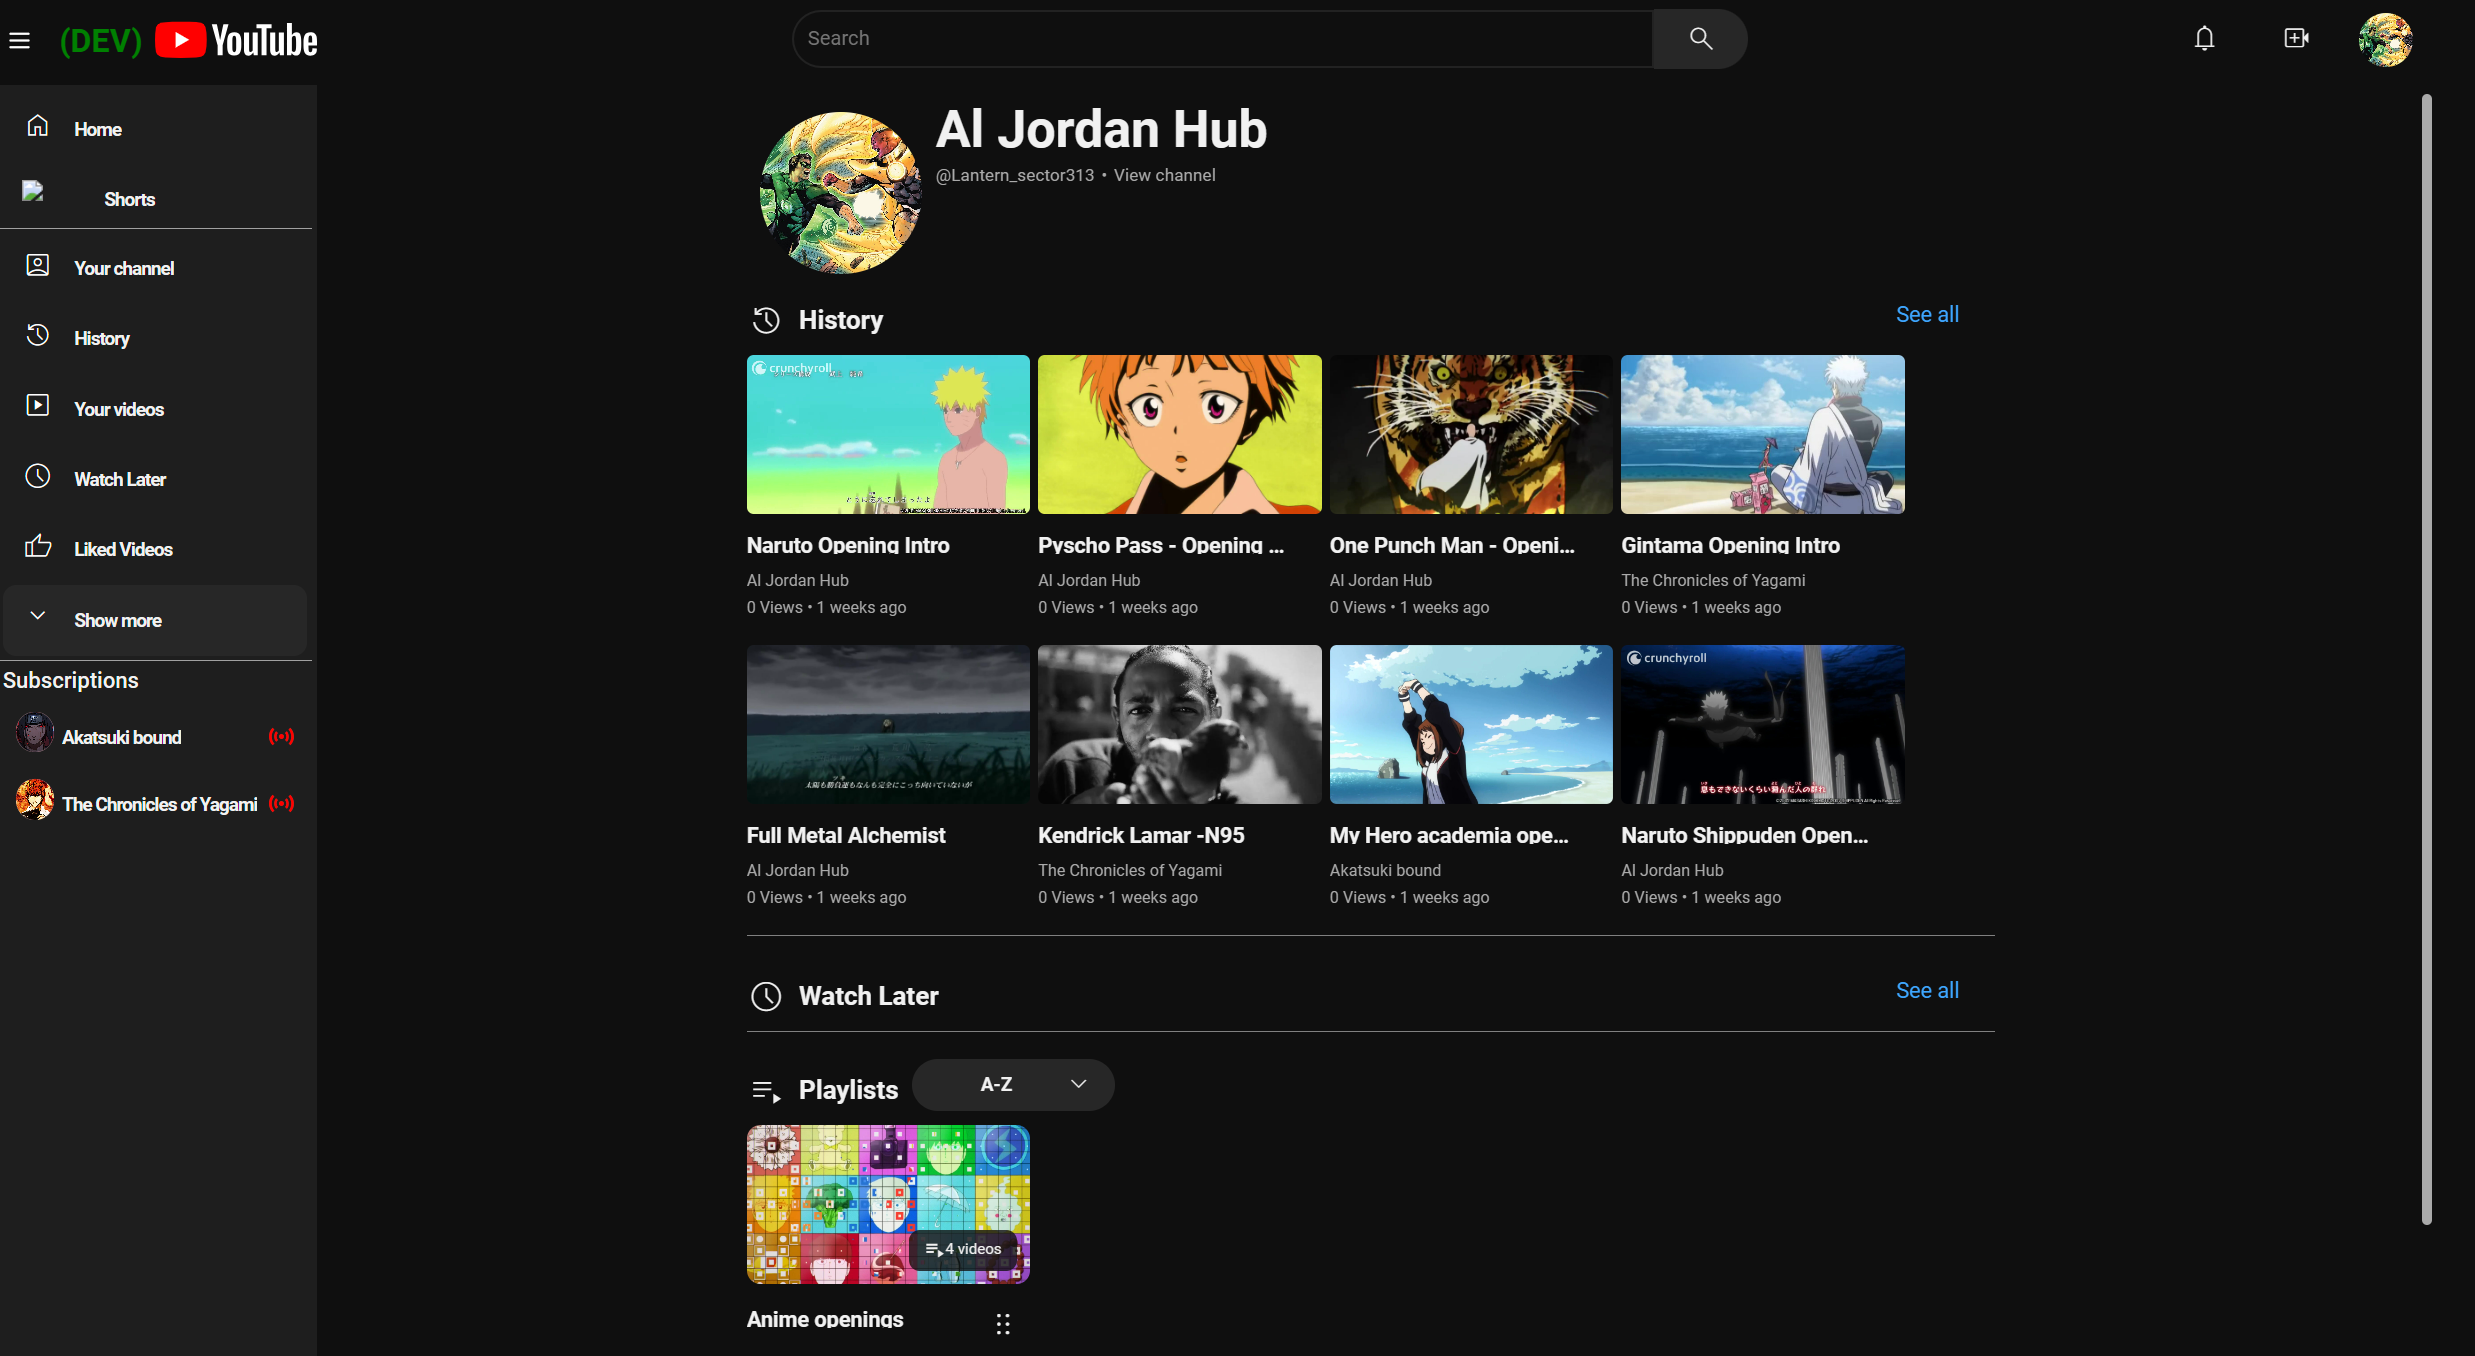Open the notifications bell

pos(2204,39)
